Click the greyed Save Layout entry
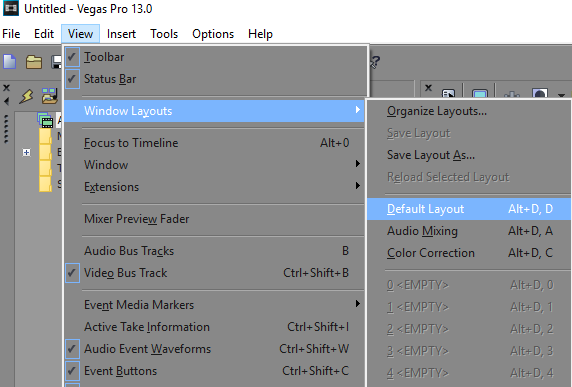Screen dimensions: 572x387 point(469,133)
